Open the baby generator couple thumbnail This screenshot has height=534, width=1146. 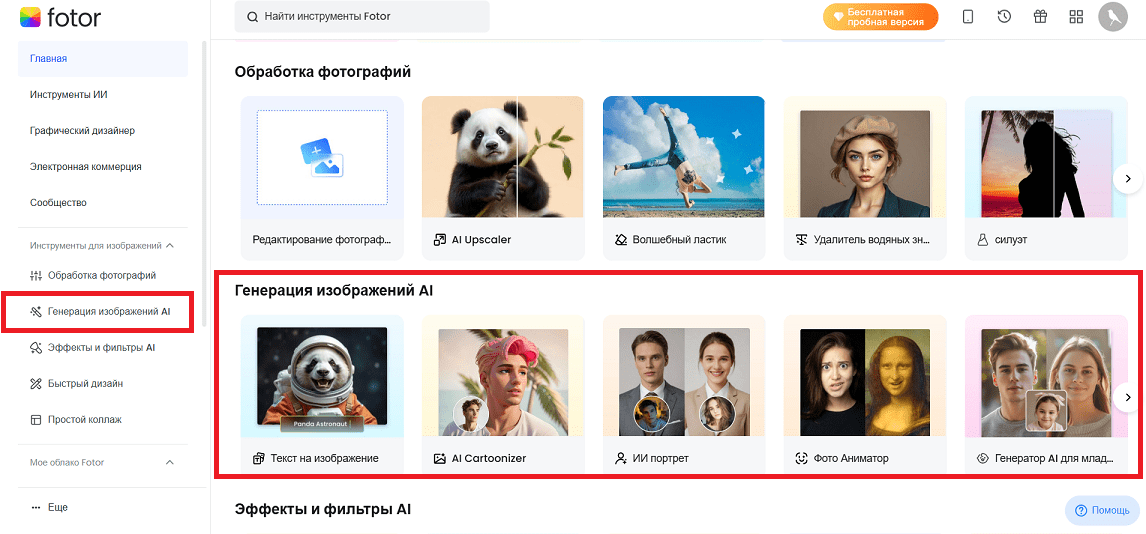click(x=1046, y=382)
